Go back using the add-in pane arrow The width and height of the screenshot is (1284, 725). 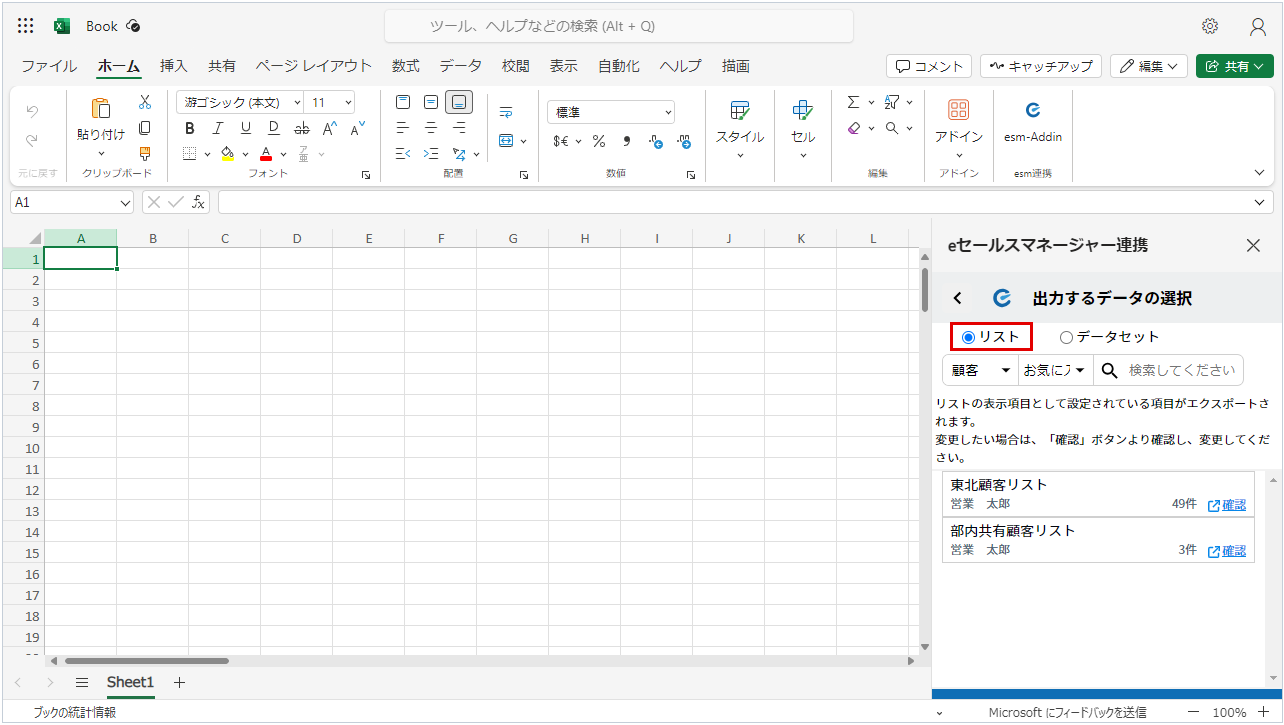tap(957, 298)
